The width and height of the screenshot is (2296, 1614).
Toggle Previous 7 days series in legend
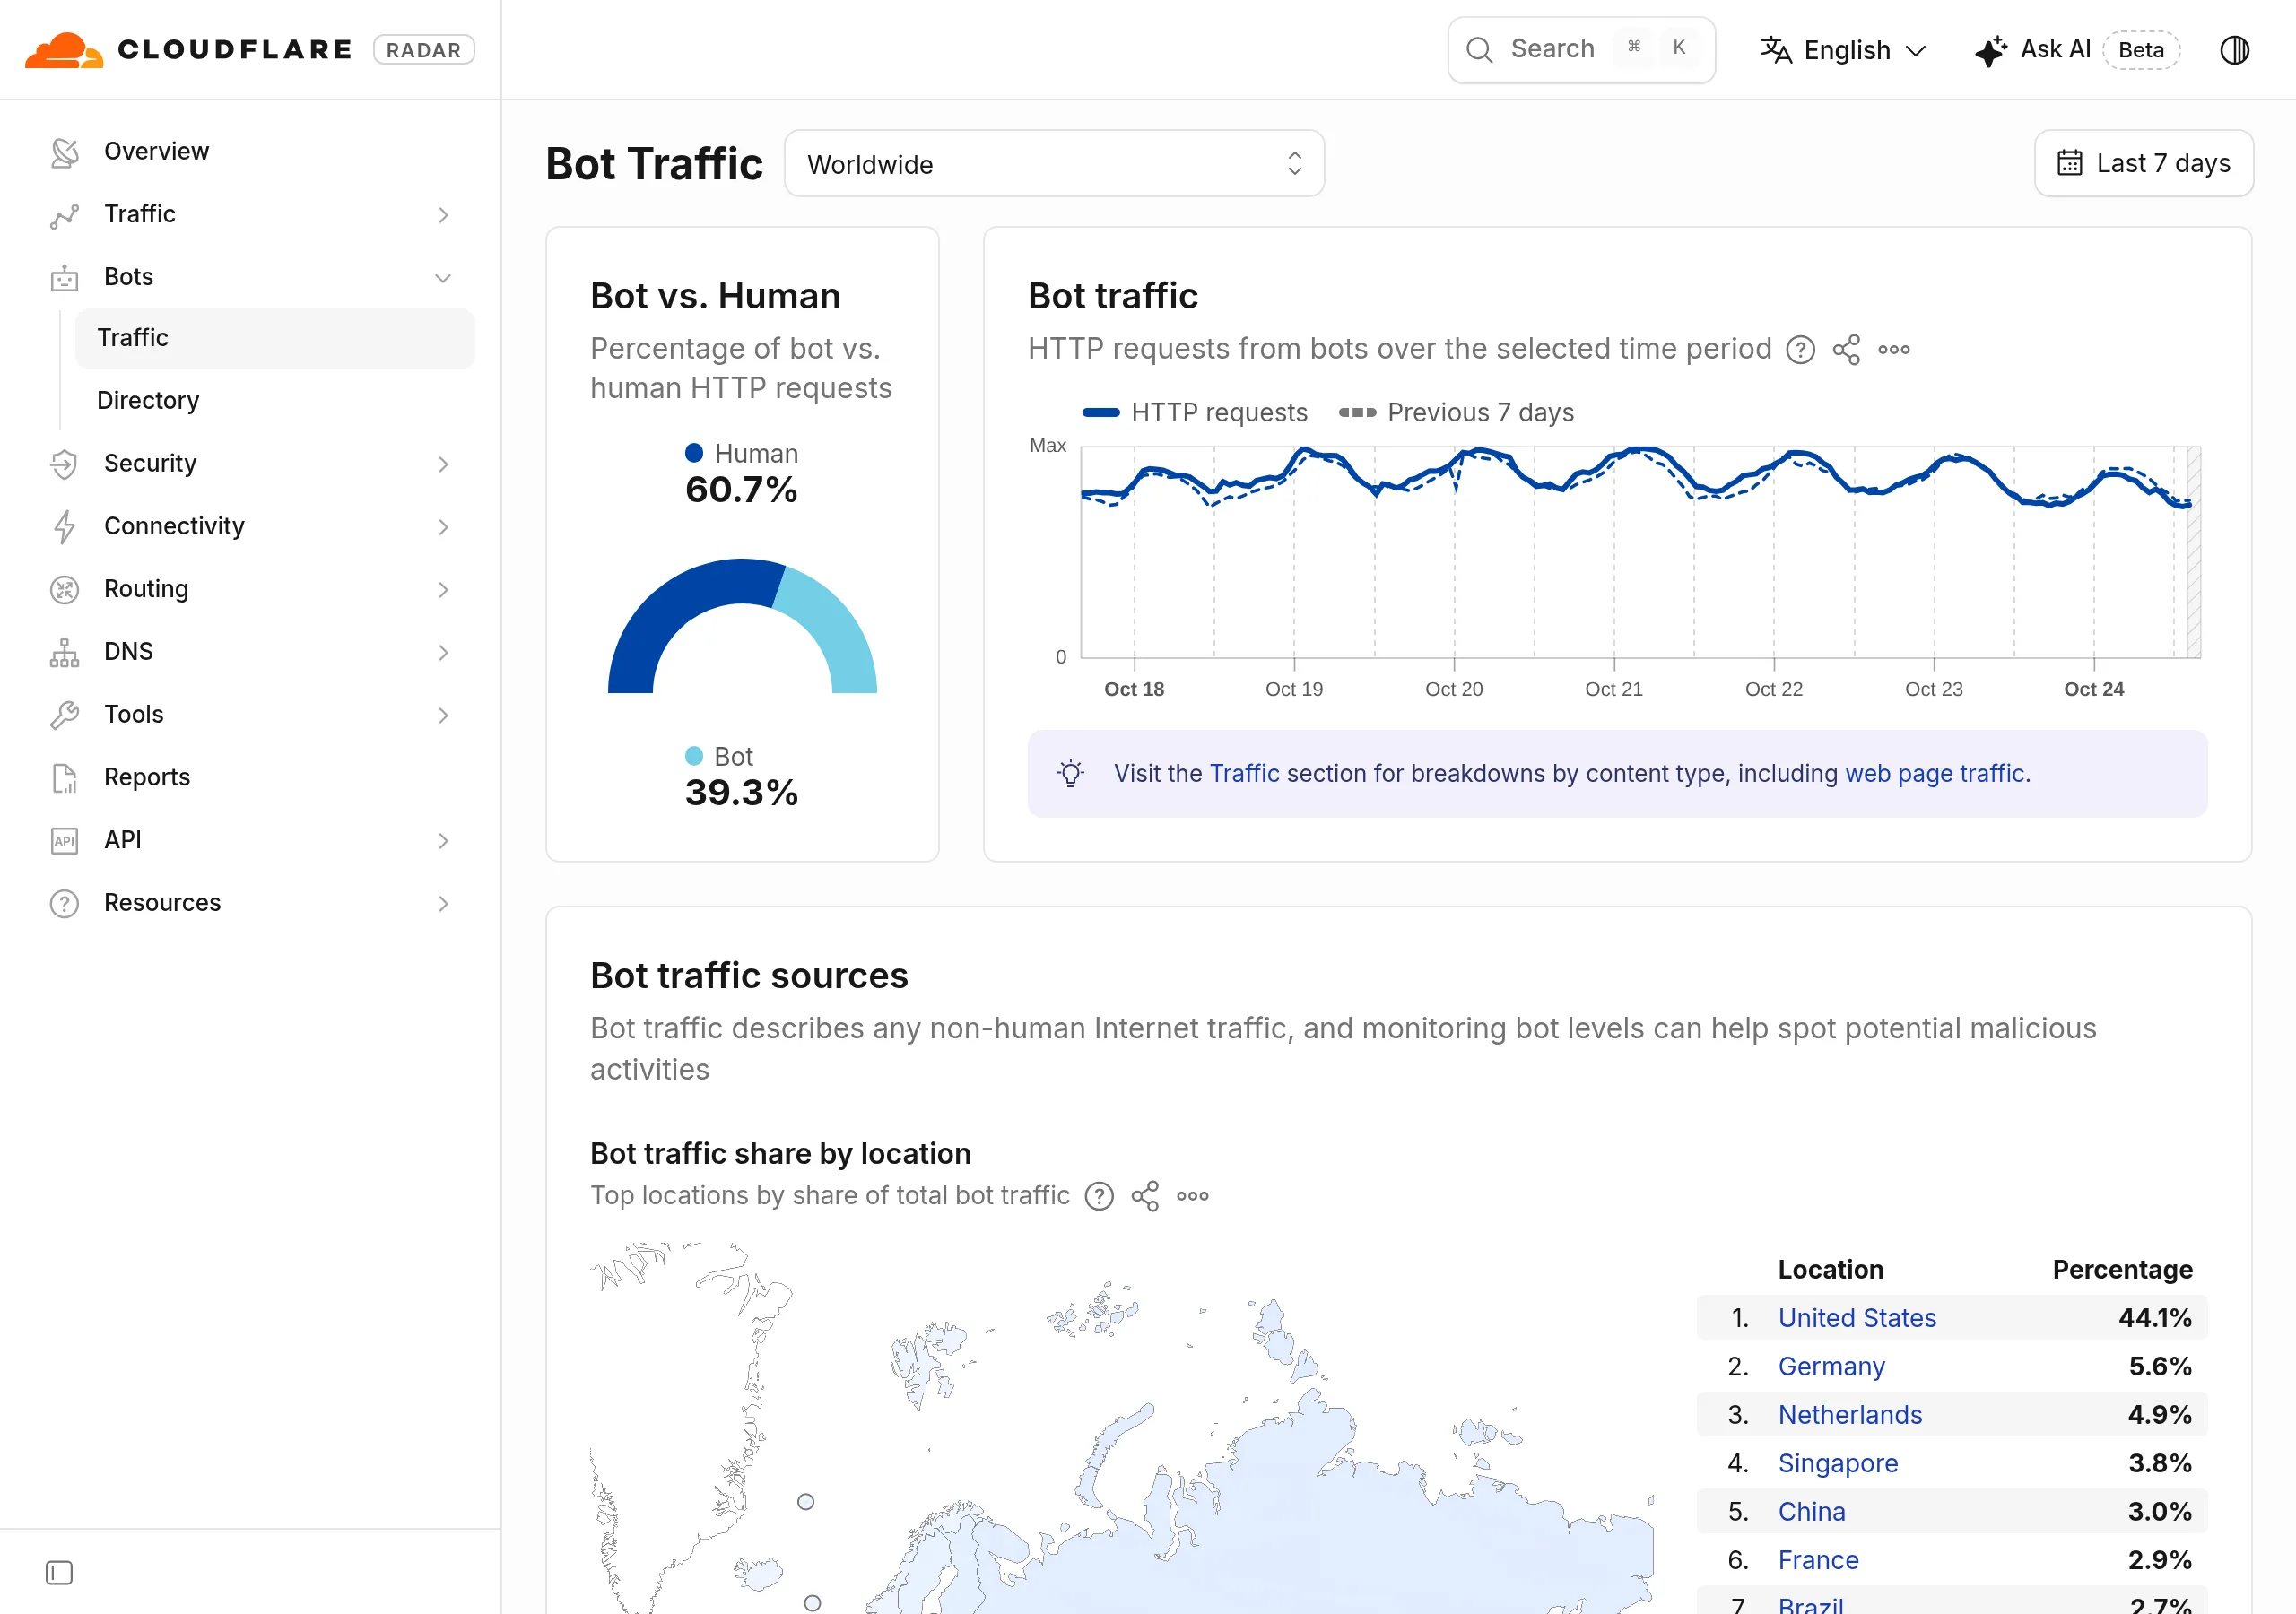pos(1456,413)
